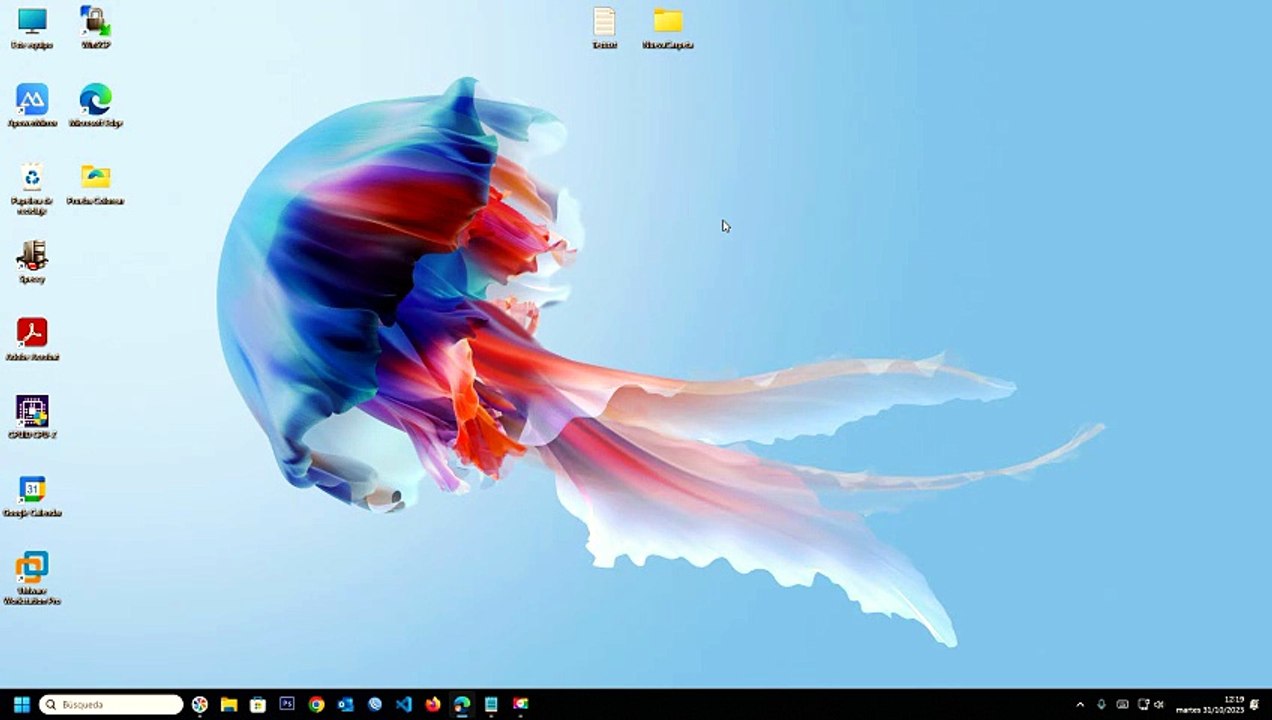Open the WinSCP desktop shortcut
The image size is (1272, 720).
coord(96,28)
